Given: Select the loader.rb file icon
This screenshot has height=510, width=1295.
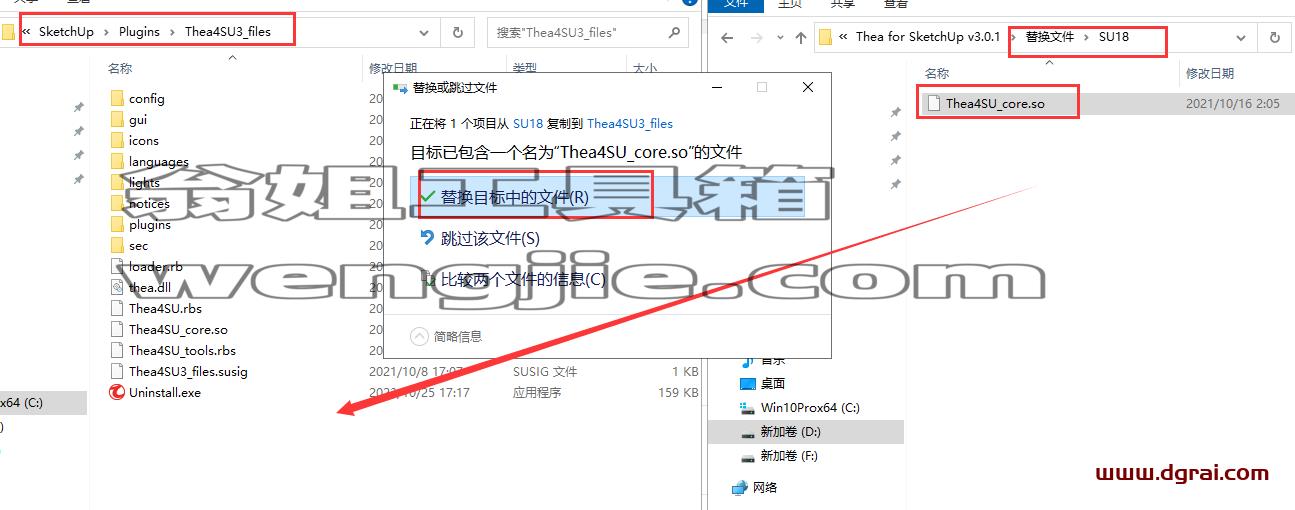Looking at the screenshot, I should (117, 266).
